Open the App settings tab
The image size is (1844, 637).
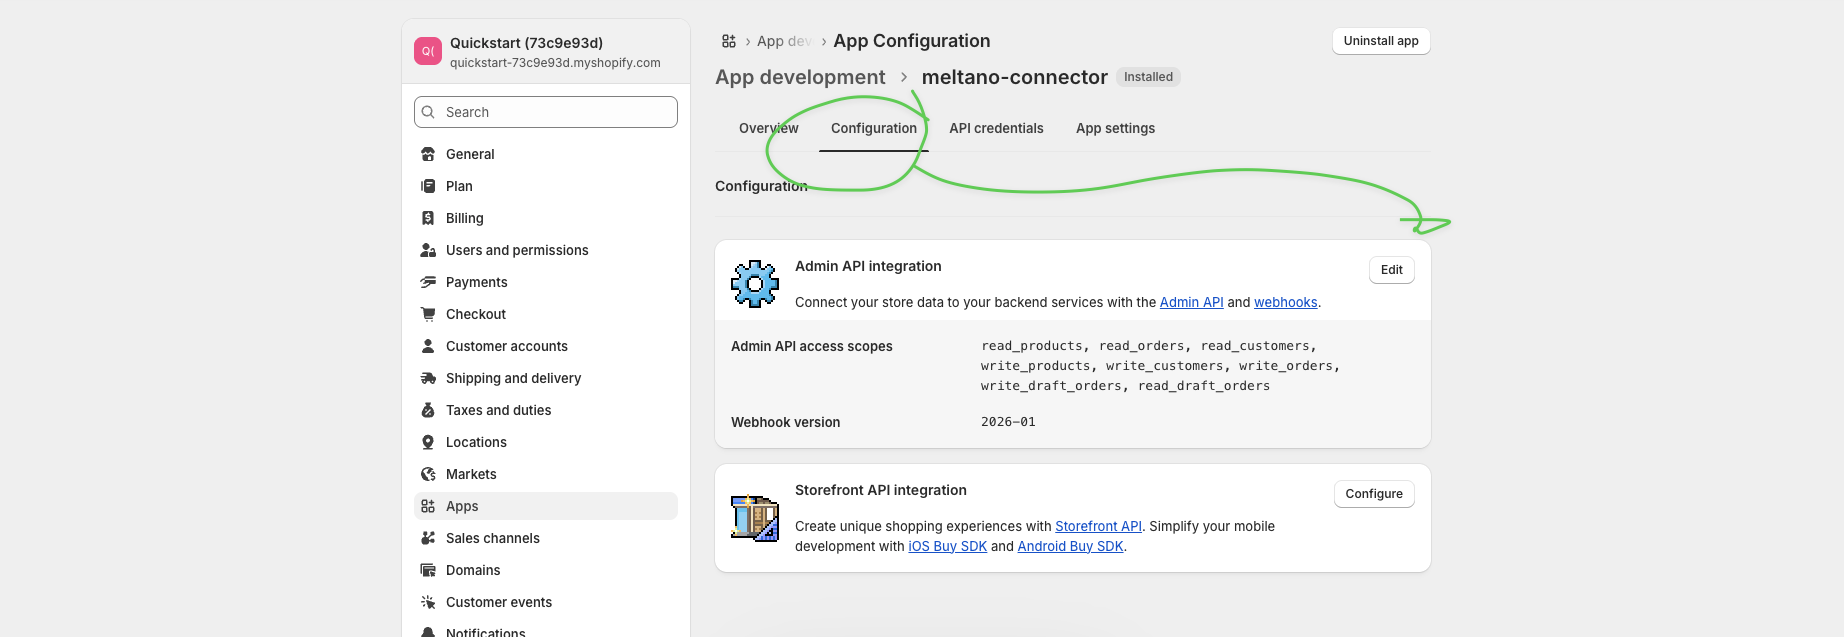[1115, 128]
